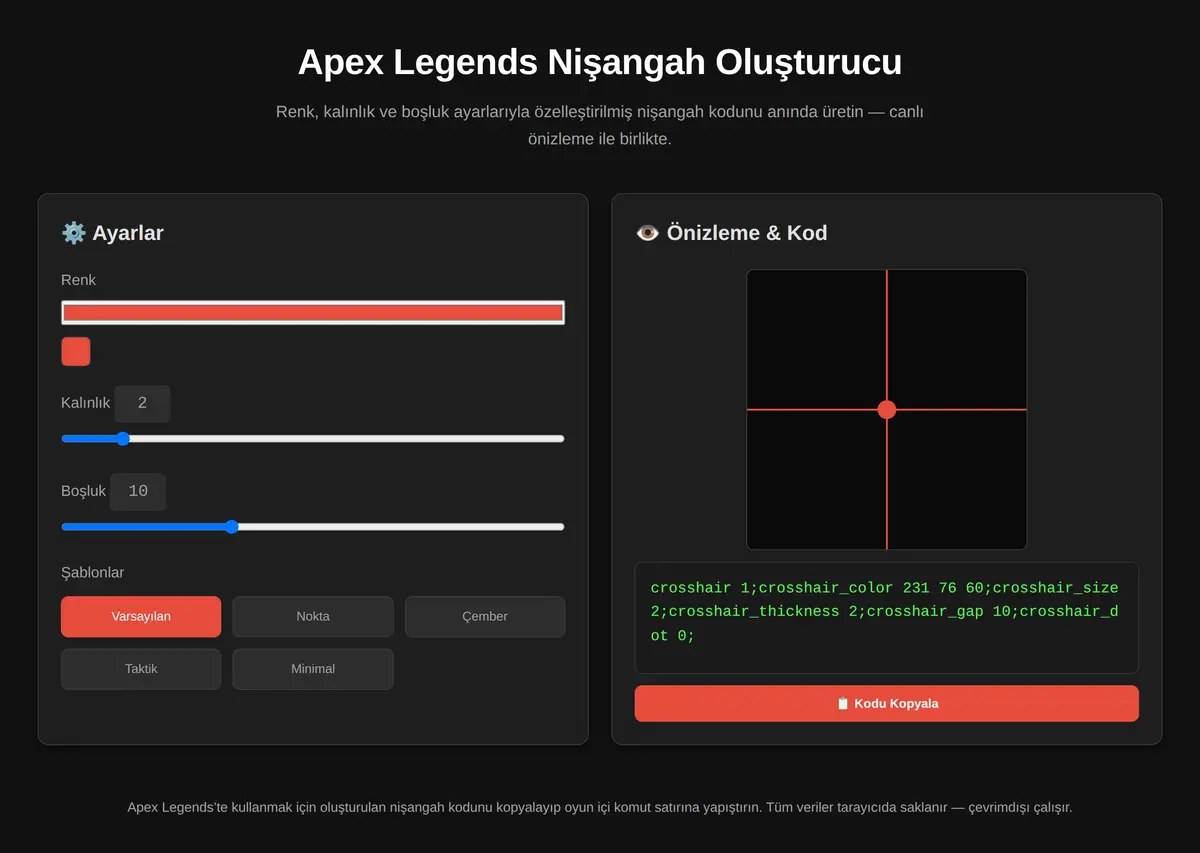
Task: Click the subtitle starting with Renk, kalınlık
Action: [x=600, y=125]
